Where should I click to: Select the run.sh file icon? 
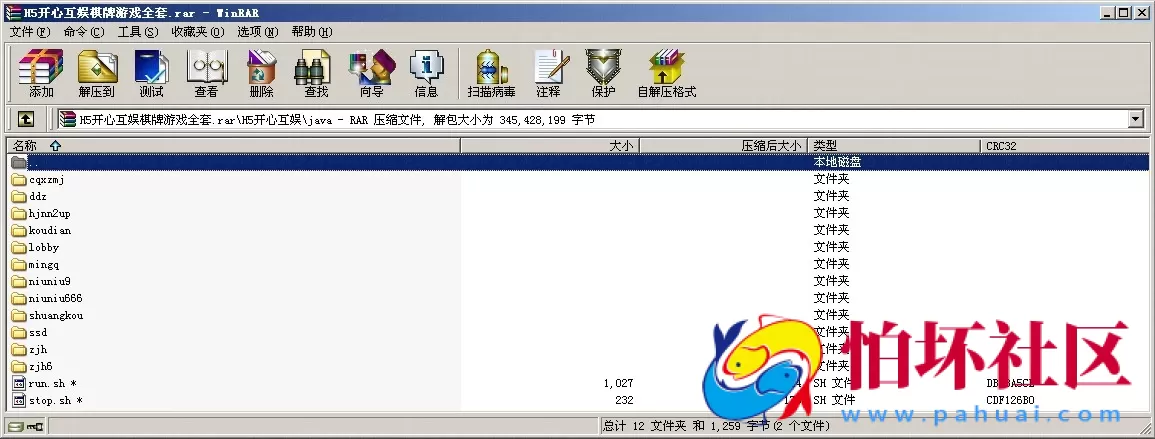[x=19, y=383]
